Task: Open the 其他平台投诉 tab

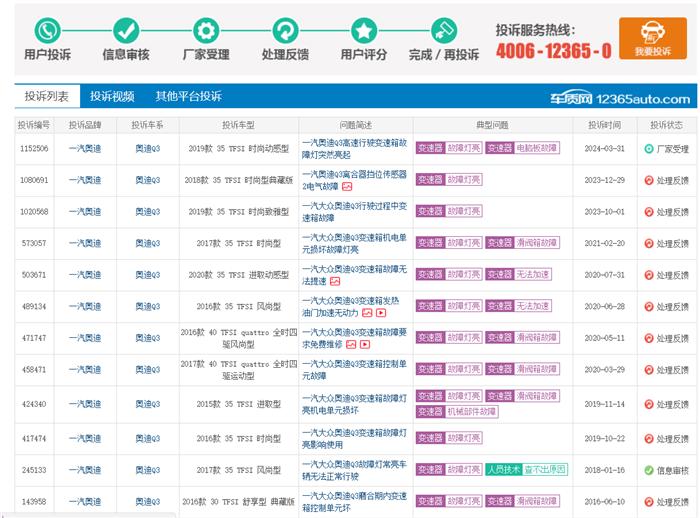Action: click(188, 97)
